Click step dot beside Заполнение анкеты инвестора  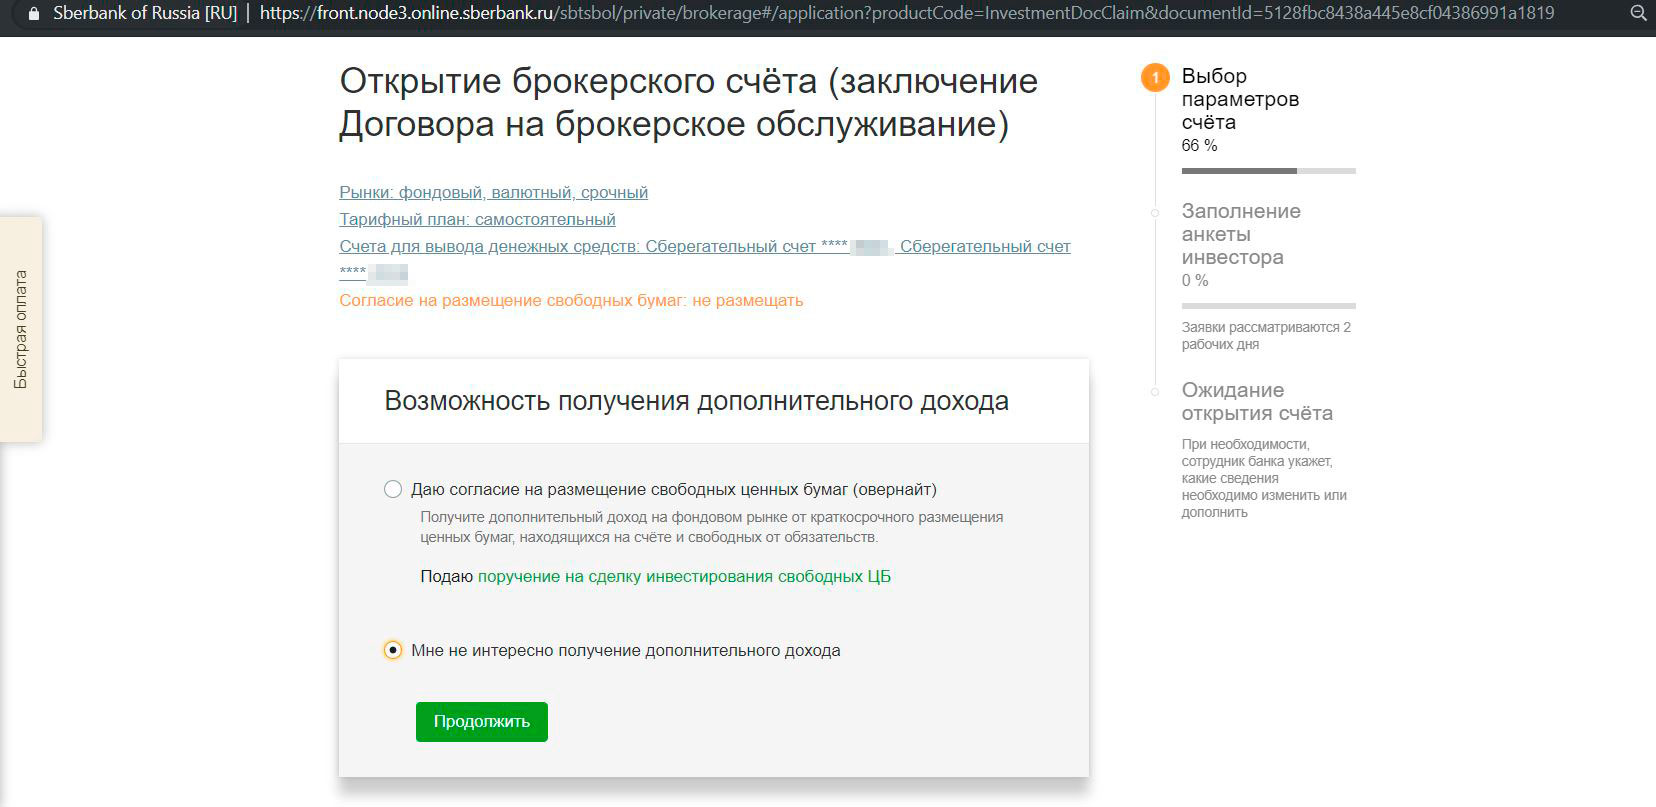[x=1155, y=213]
